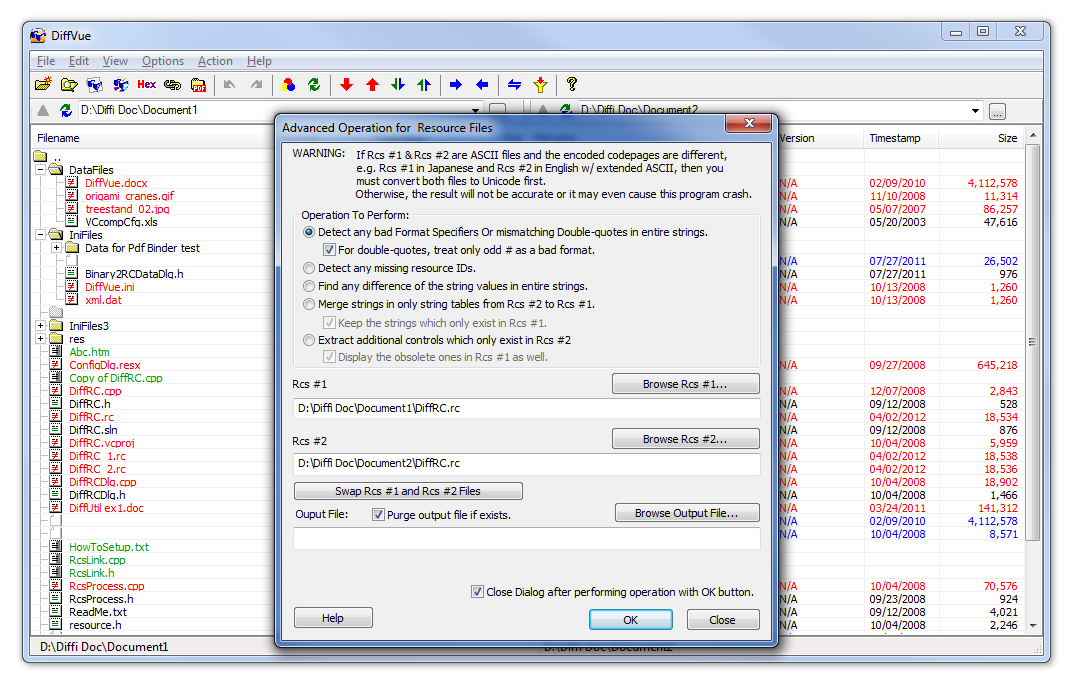The image size is (1075, 683).
Task: Toggle Display the obsolete ones in Rcs #1 checkbox
Action: 329,357
